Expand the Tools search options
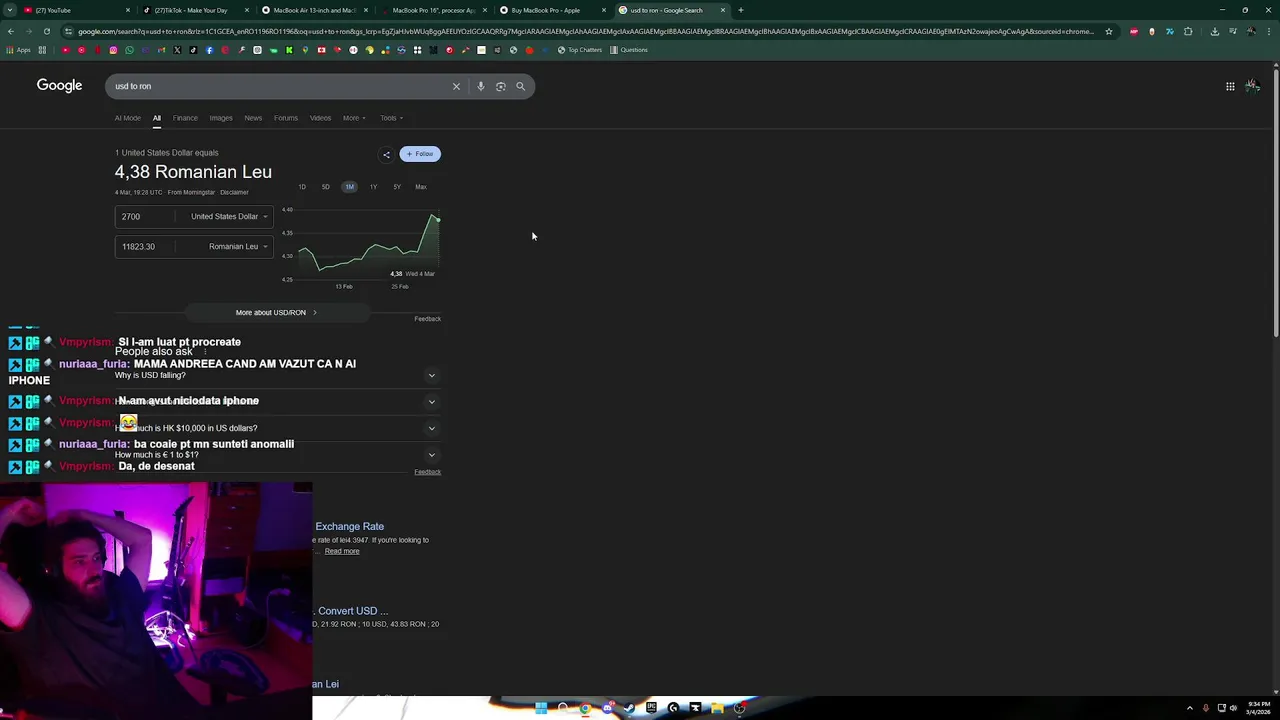Screen dimensions: 1280x720 tap(391, 118)
